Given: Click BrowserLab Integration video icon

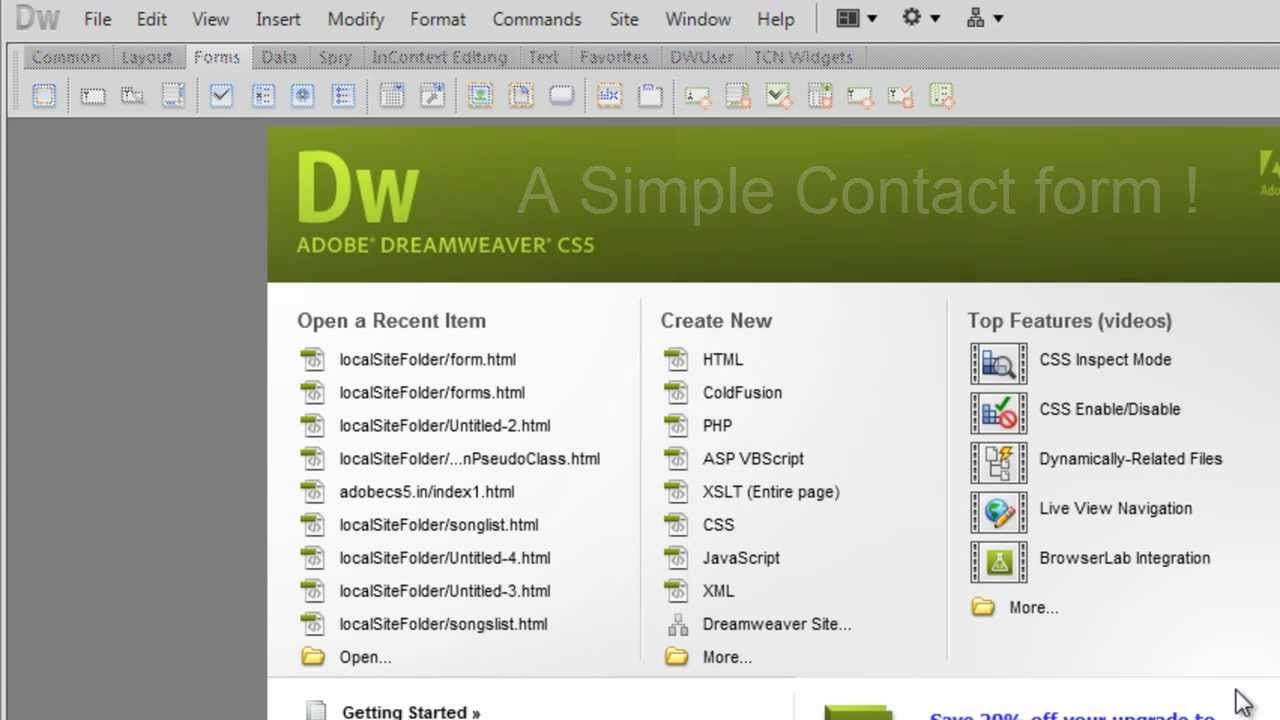Looking at the screenshot, I should click(998, 561).
